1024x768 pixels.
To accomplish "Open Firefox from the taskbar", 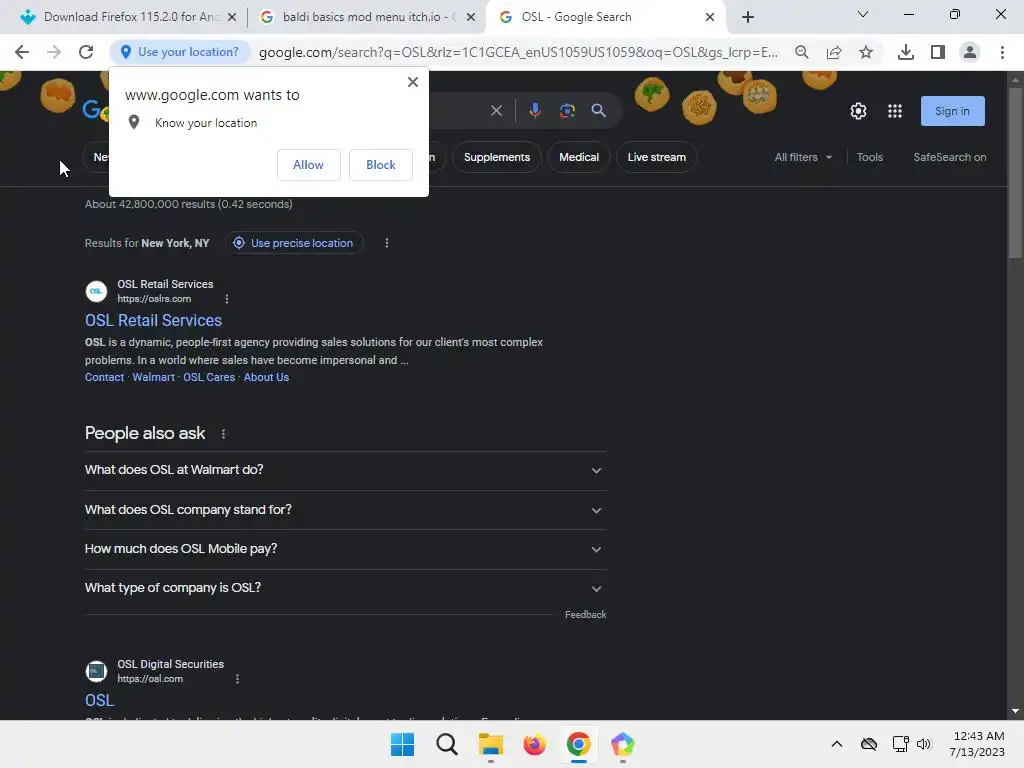I will pyautogui.click(x=534, y=744).
